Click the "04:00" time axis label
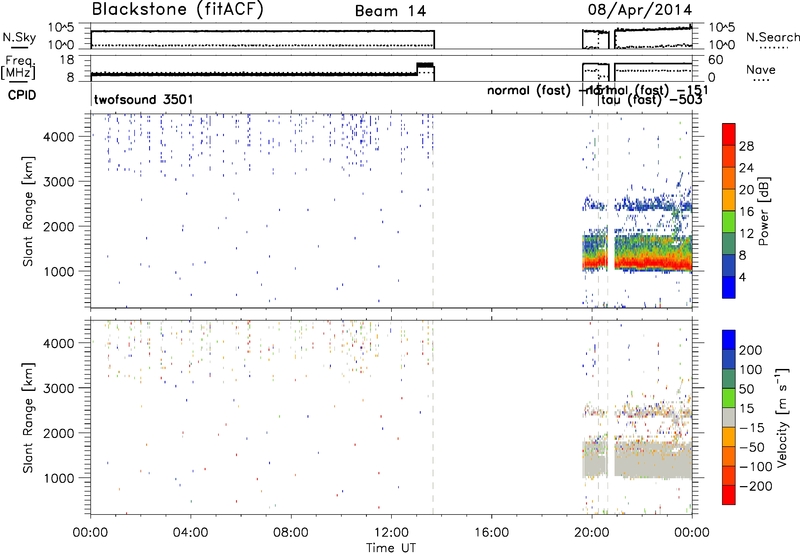This screenshot has height=554, width=800. 191,533
